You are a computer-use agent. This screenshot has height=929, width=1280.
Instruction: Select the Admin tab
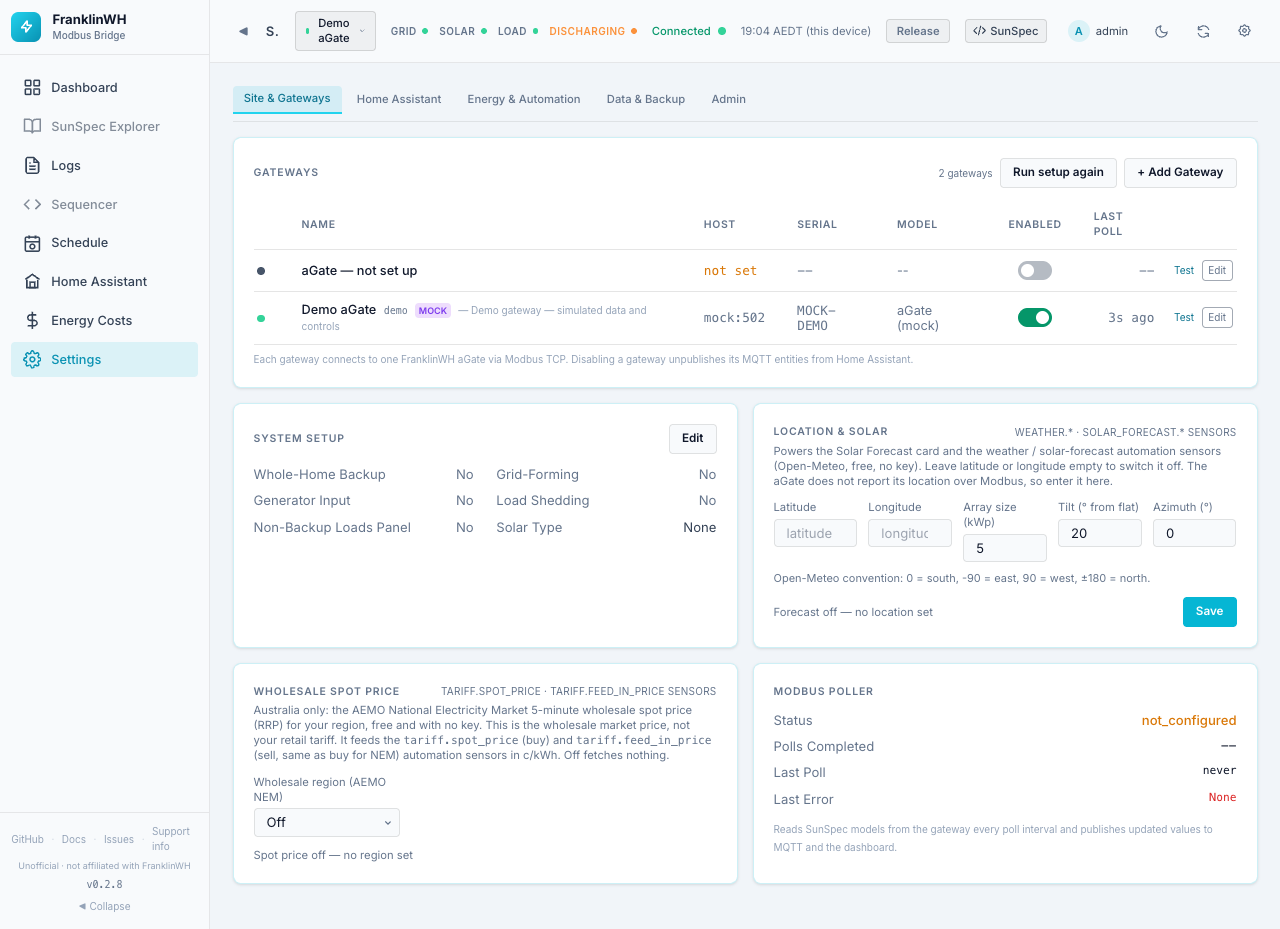pyautogui.click(x=729, y=100)
